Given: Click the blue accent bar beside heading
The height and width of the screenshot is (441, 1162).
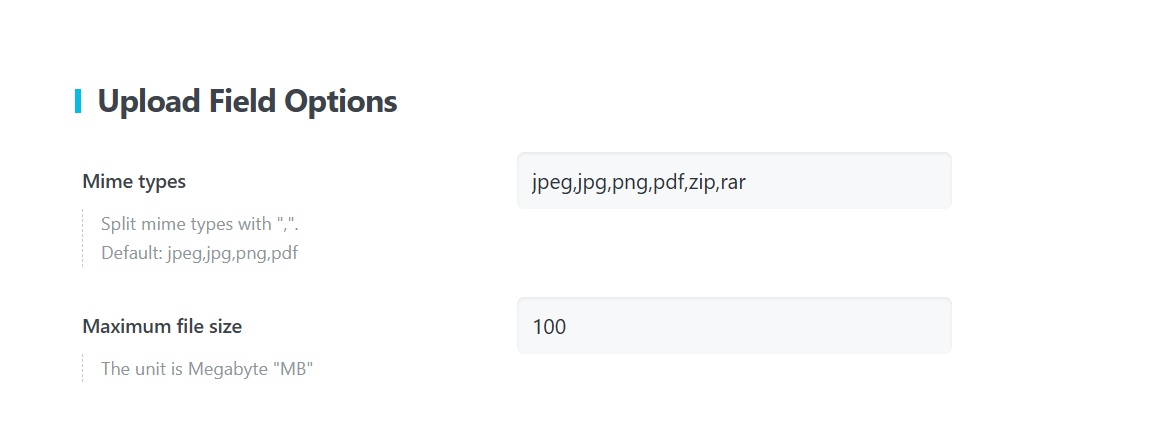Looking at the screenshot, I should click(x=78, y=101).
